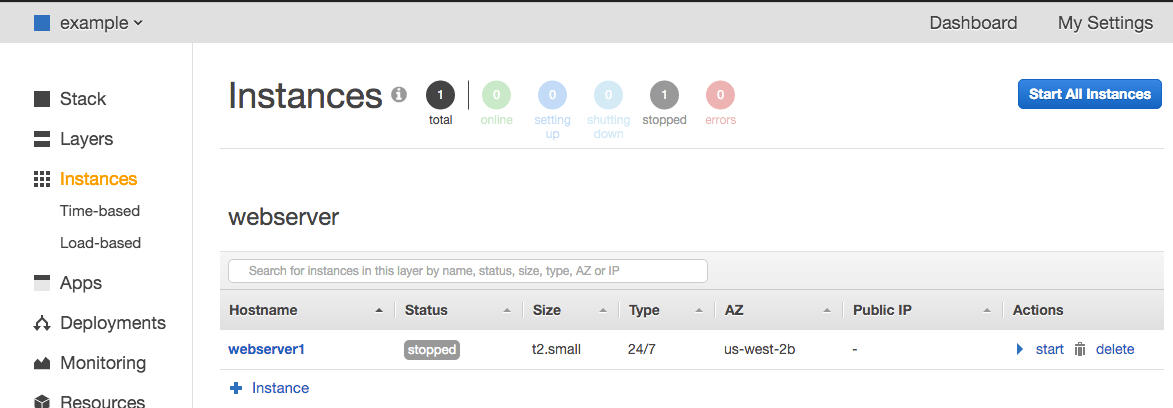The height and width of the screenshot is (408, 1173).
Task: Filter by the stopped instances count circle
Action: pyautogui.click(x=664, y=96)
